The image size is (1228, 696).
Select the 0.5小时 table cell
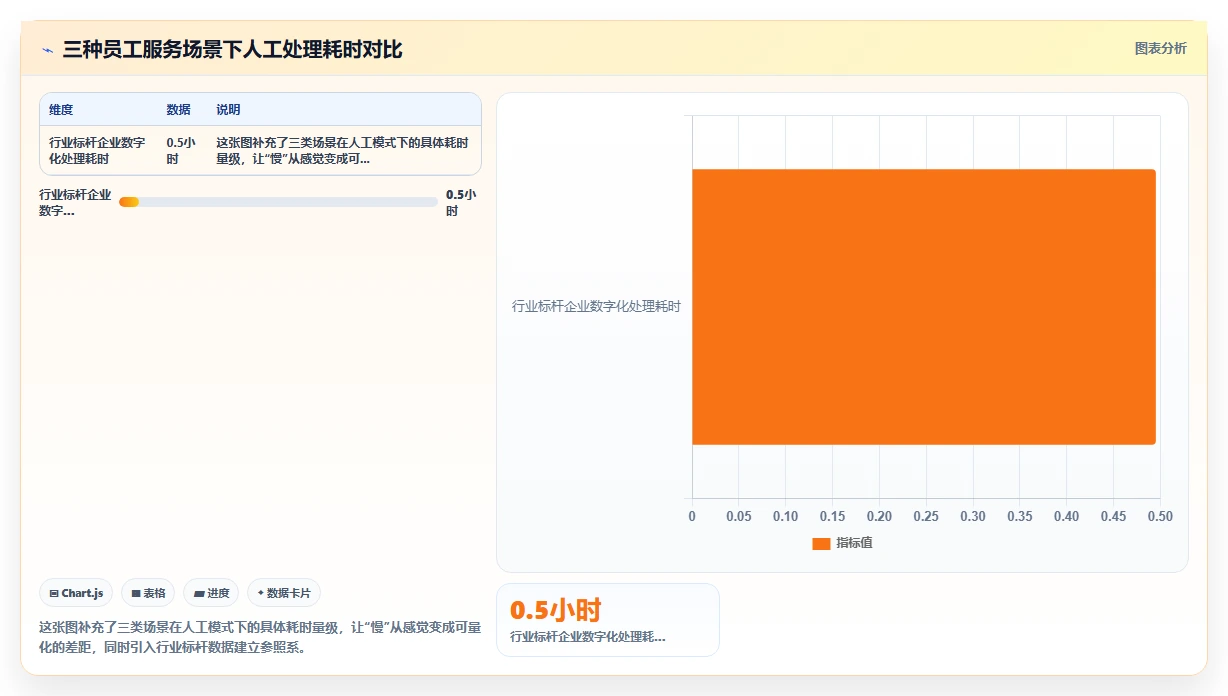[181, 150]
